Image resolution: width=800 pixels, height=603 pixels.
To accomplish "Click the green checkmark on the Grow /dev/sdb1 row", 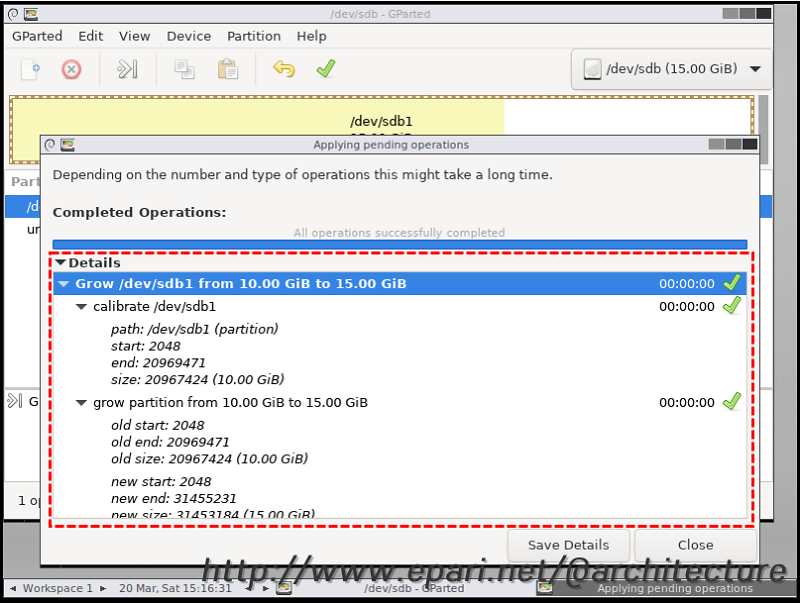I will point(732,283).
